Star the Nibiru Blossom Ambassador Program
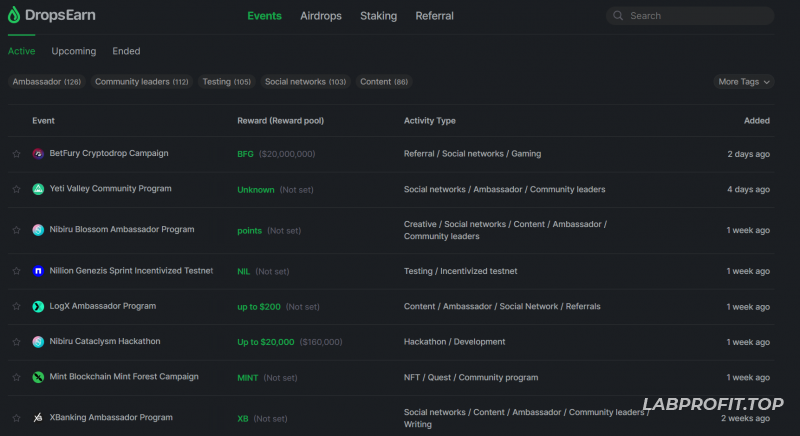This screenshot has width=800, height=436. pos(16,230)
